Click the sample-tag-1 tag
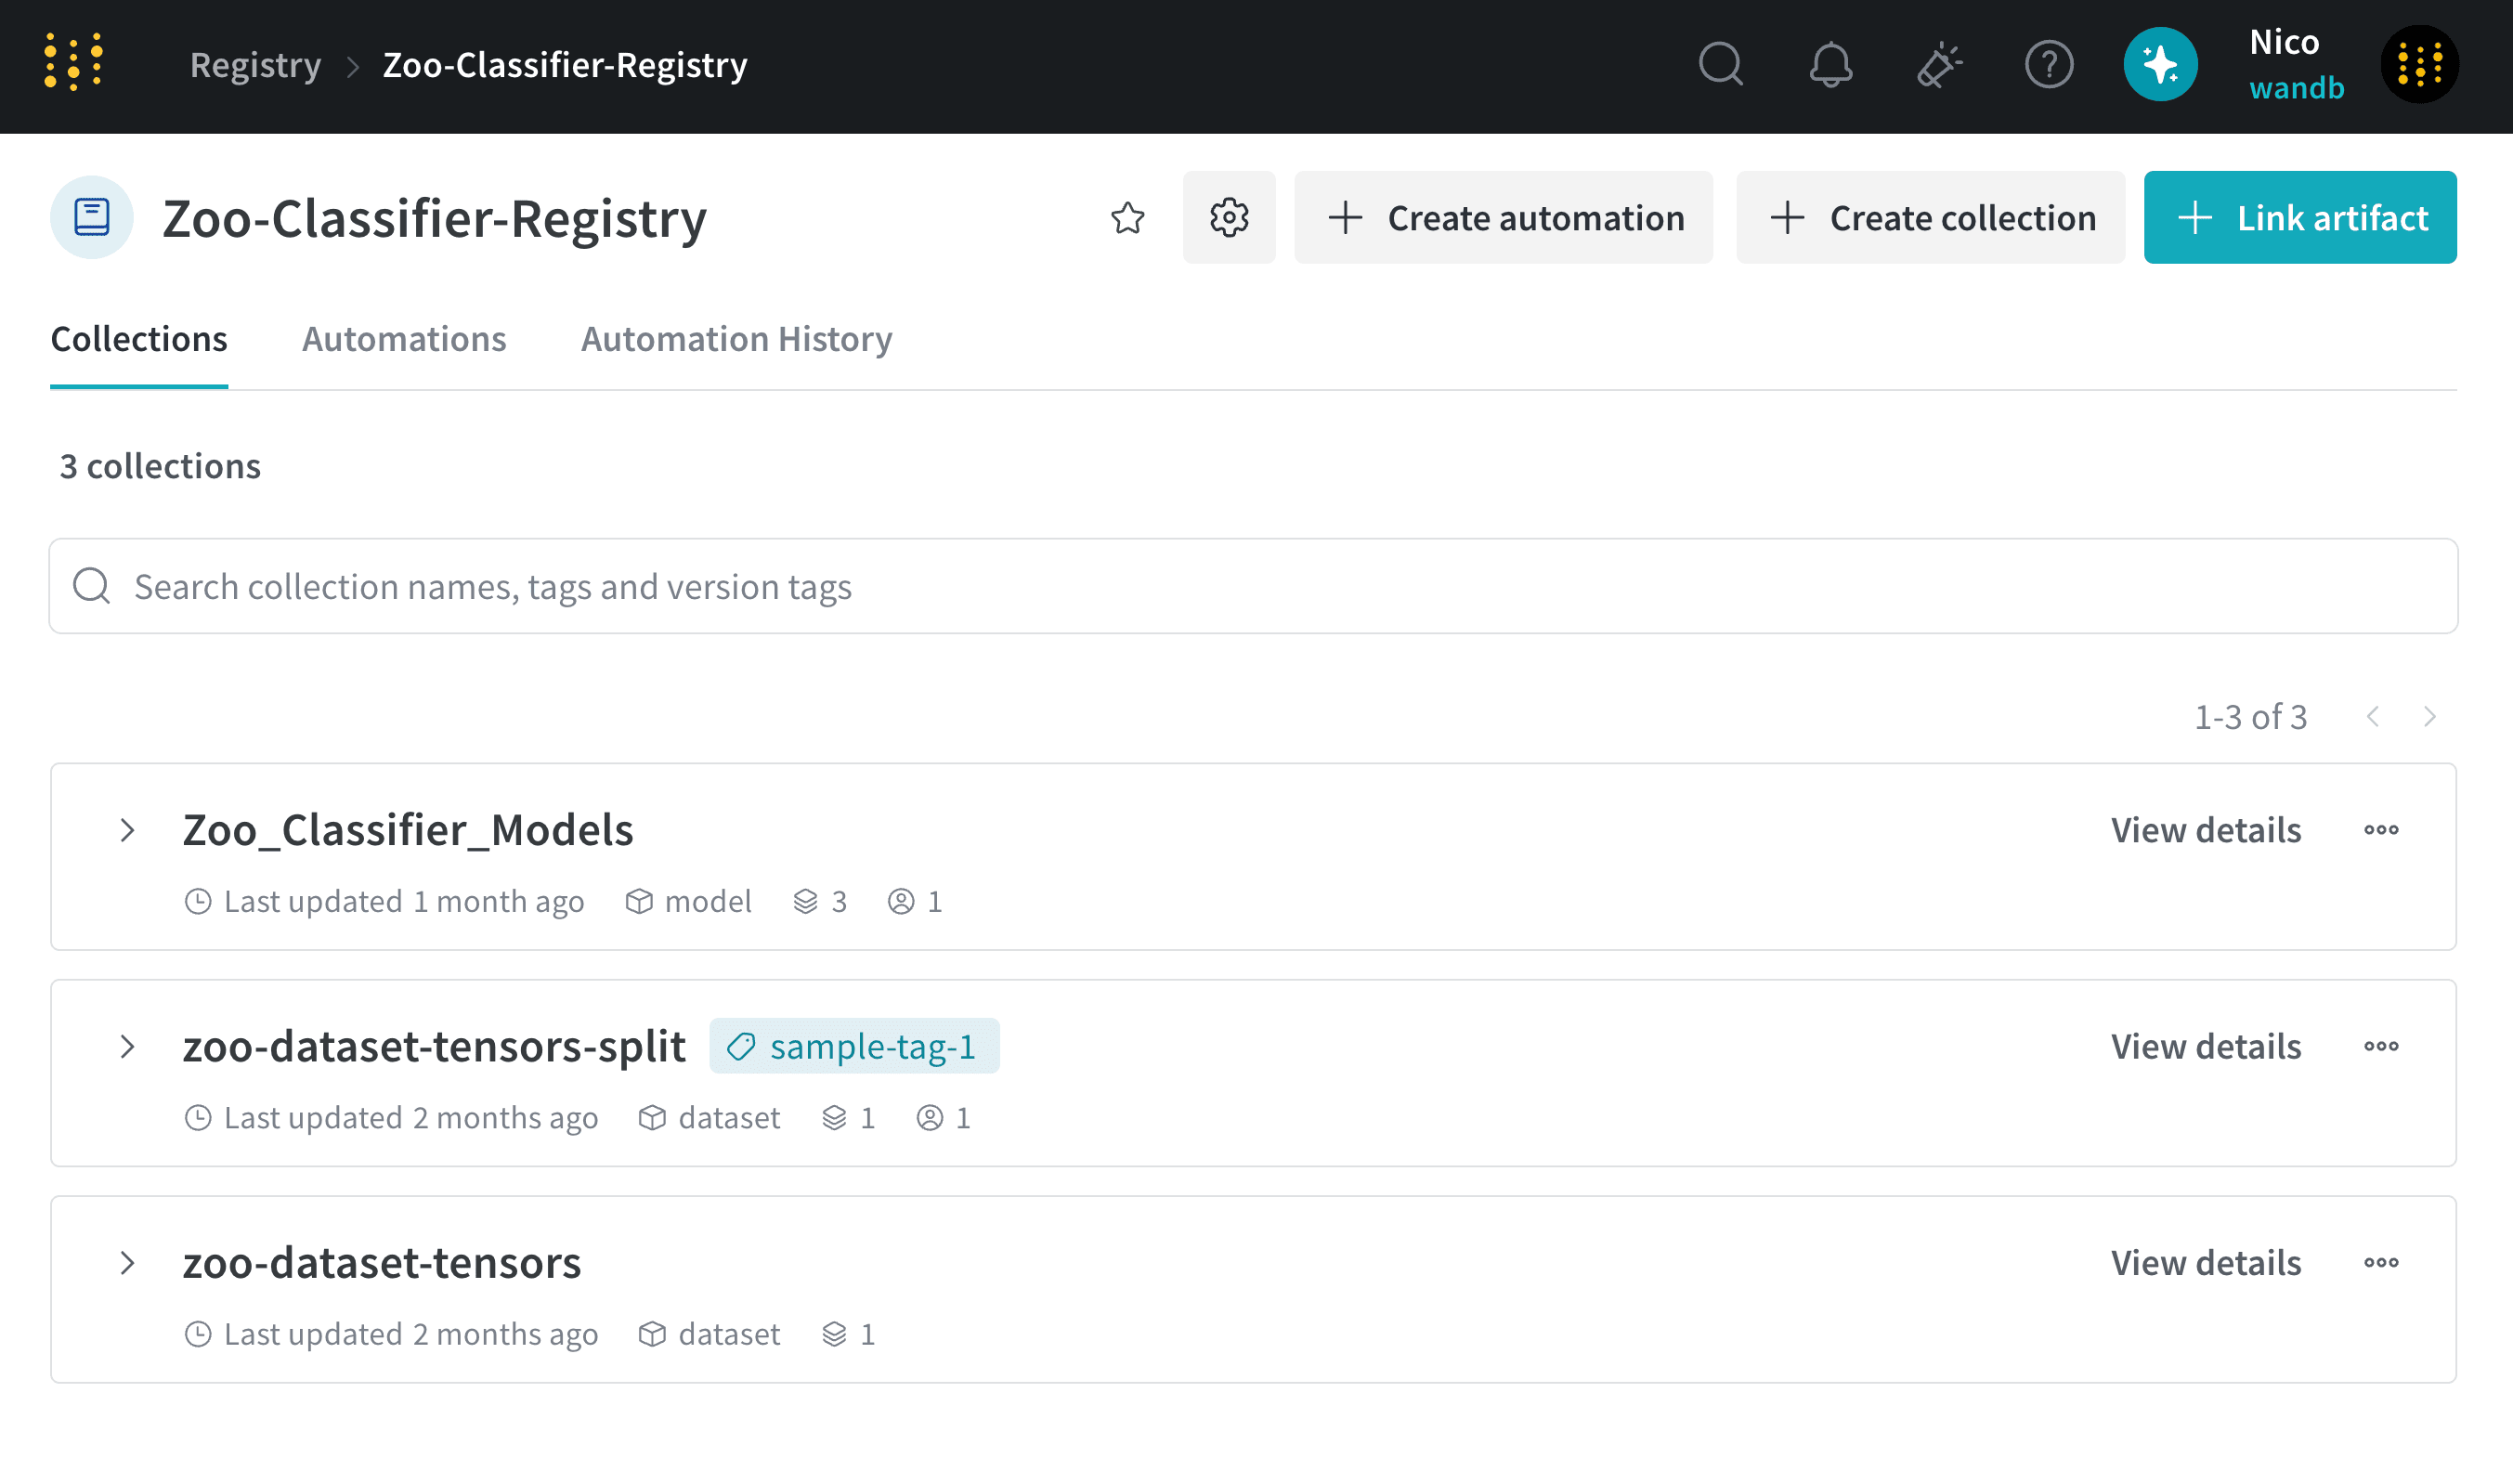The width and height of the screenshot is (2513, 1484). click(854, 1046)
